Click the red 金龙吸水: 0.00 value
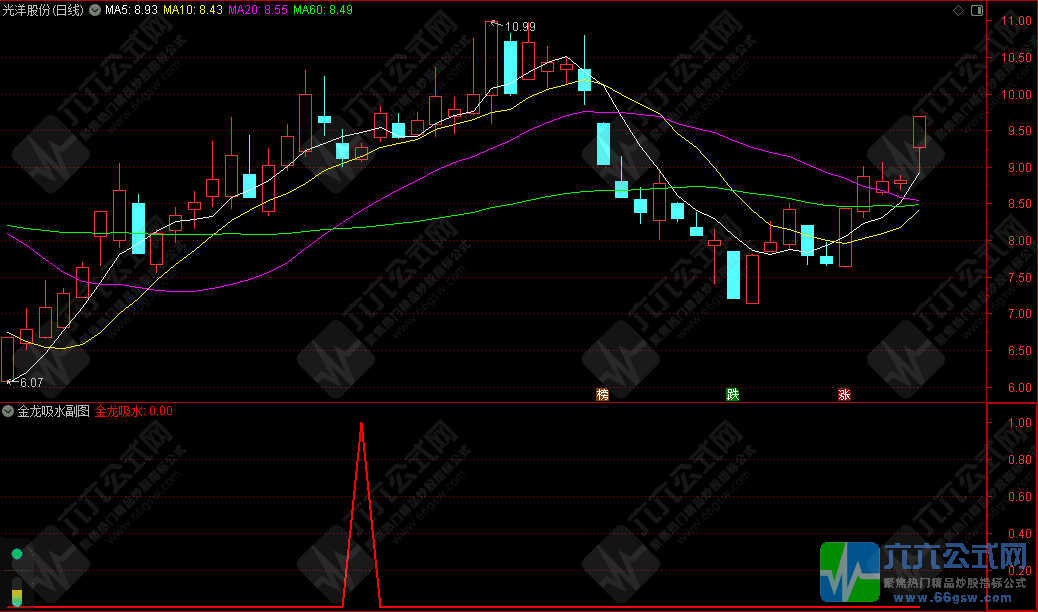The width and height of the screenshot is (1038, 612). click(x=134, y=411)
